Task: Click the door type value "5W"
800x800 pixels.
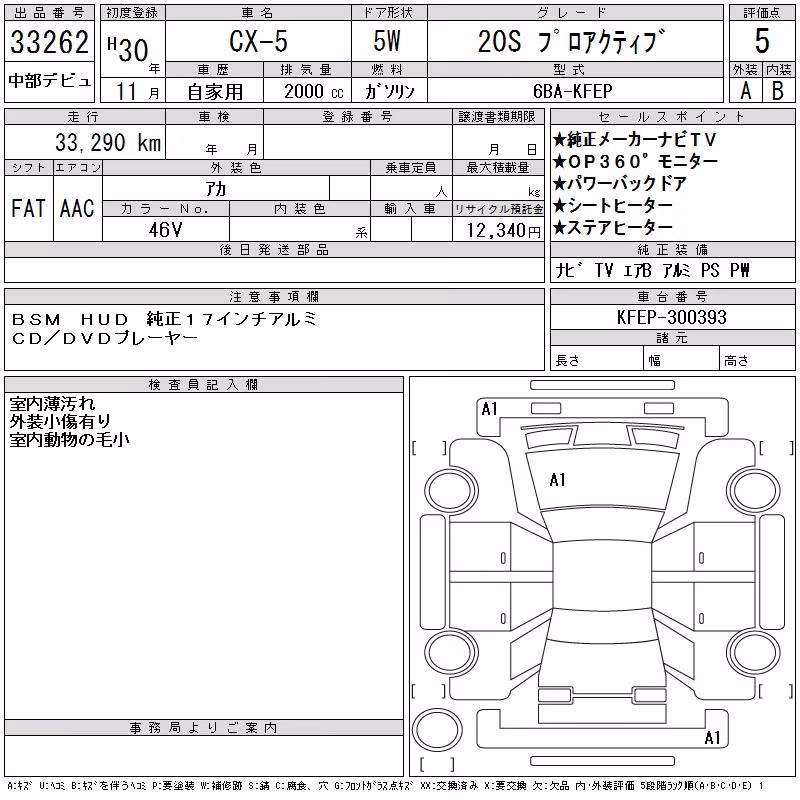Action: pos(387,41)
